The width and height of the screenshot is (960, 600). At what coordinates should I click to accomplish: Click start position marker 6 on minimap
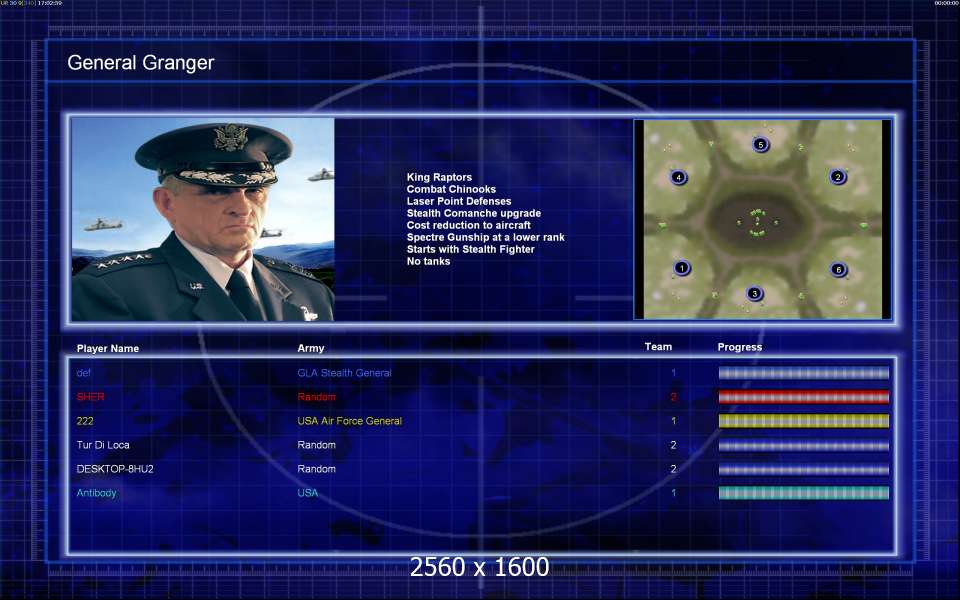(839, 269)
